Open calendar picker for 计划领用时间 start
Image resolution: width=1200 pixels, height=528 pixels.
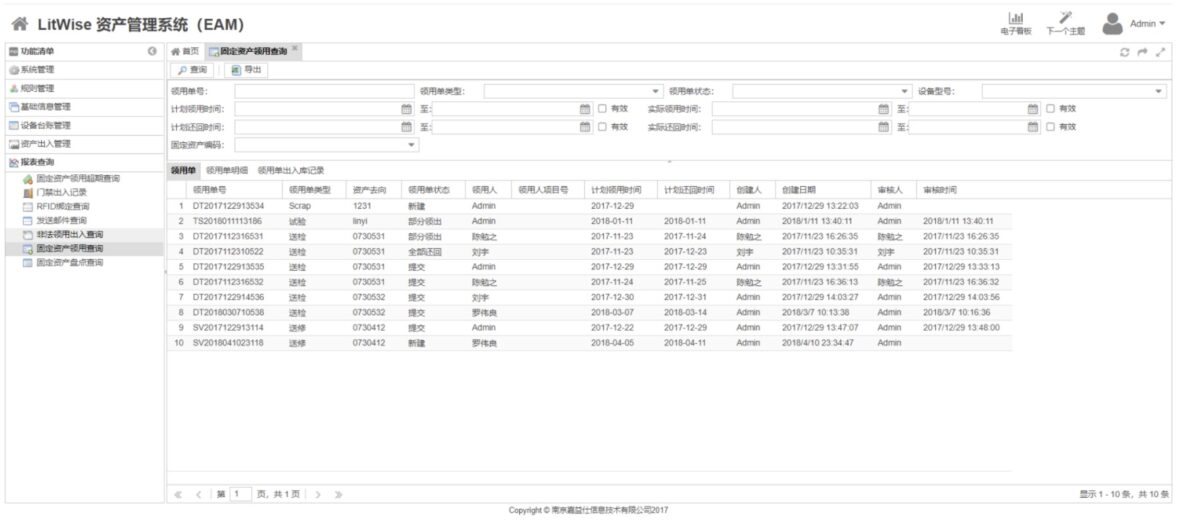pos(406,109)
